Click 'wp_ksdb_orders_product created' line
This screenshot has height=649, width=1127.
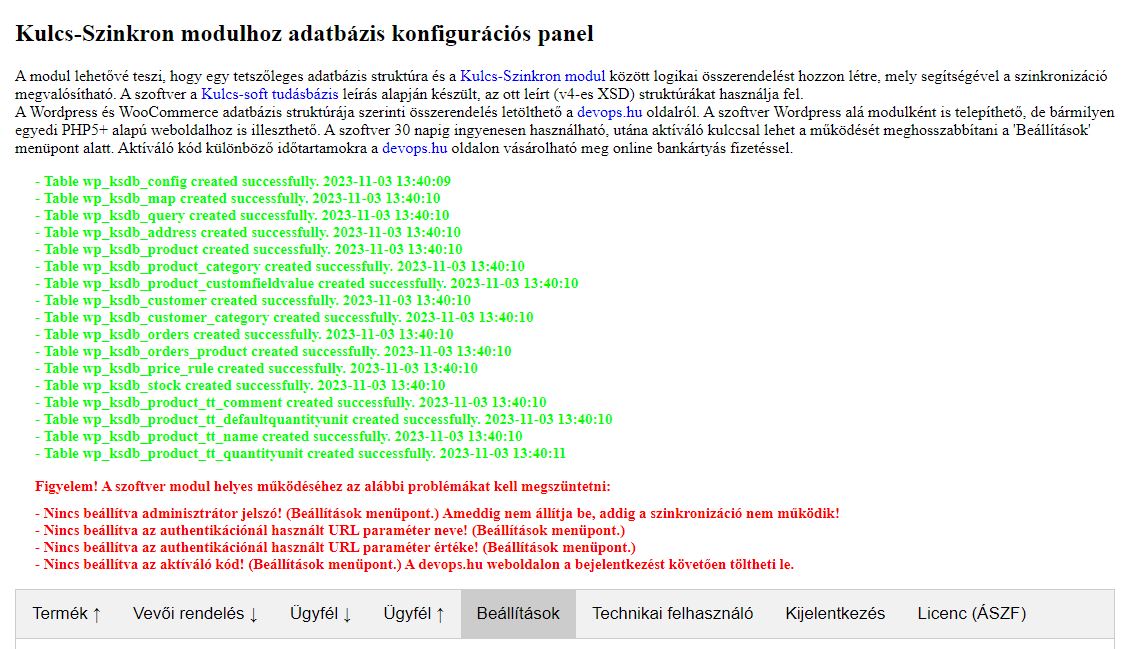coord(273,351)
